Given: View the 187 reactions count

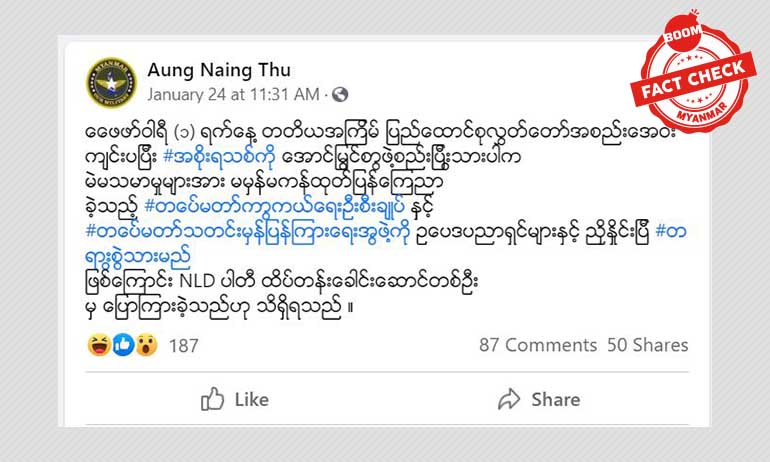Looking at the screenshot, I should 184,346.
